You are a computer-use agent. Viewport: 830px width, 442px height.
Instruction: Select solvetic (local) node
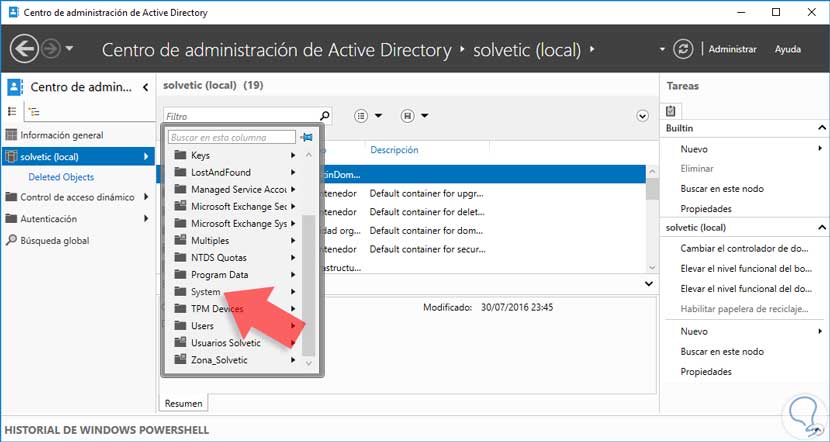click(78, 157)
